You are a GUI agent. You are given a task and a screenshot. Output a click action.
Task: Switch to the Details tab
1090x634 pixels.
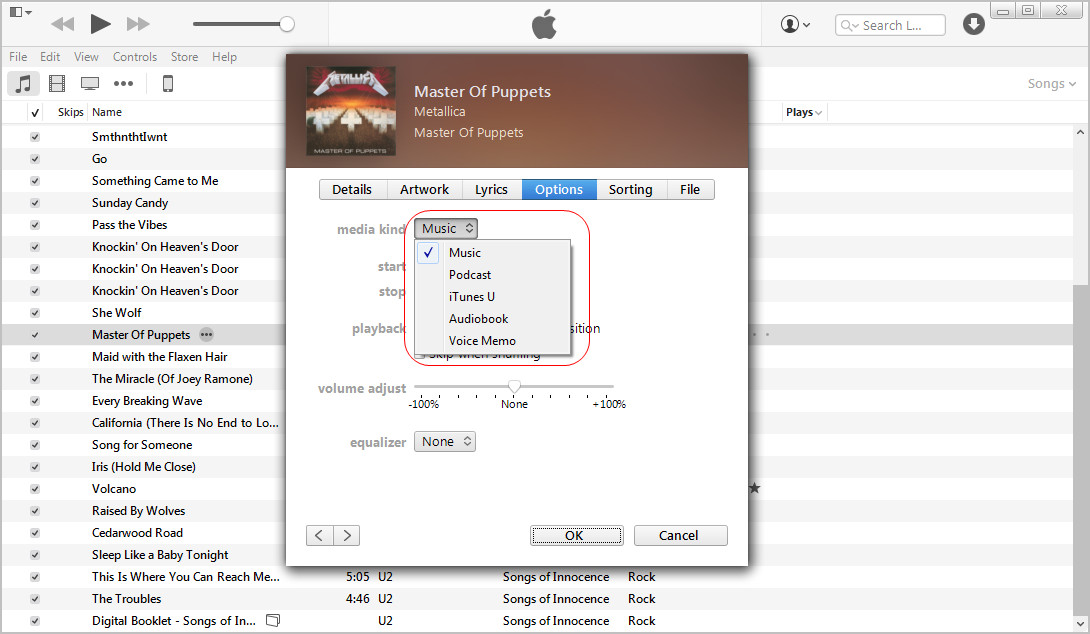coord(352,190)
